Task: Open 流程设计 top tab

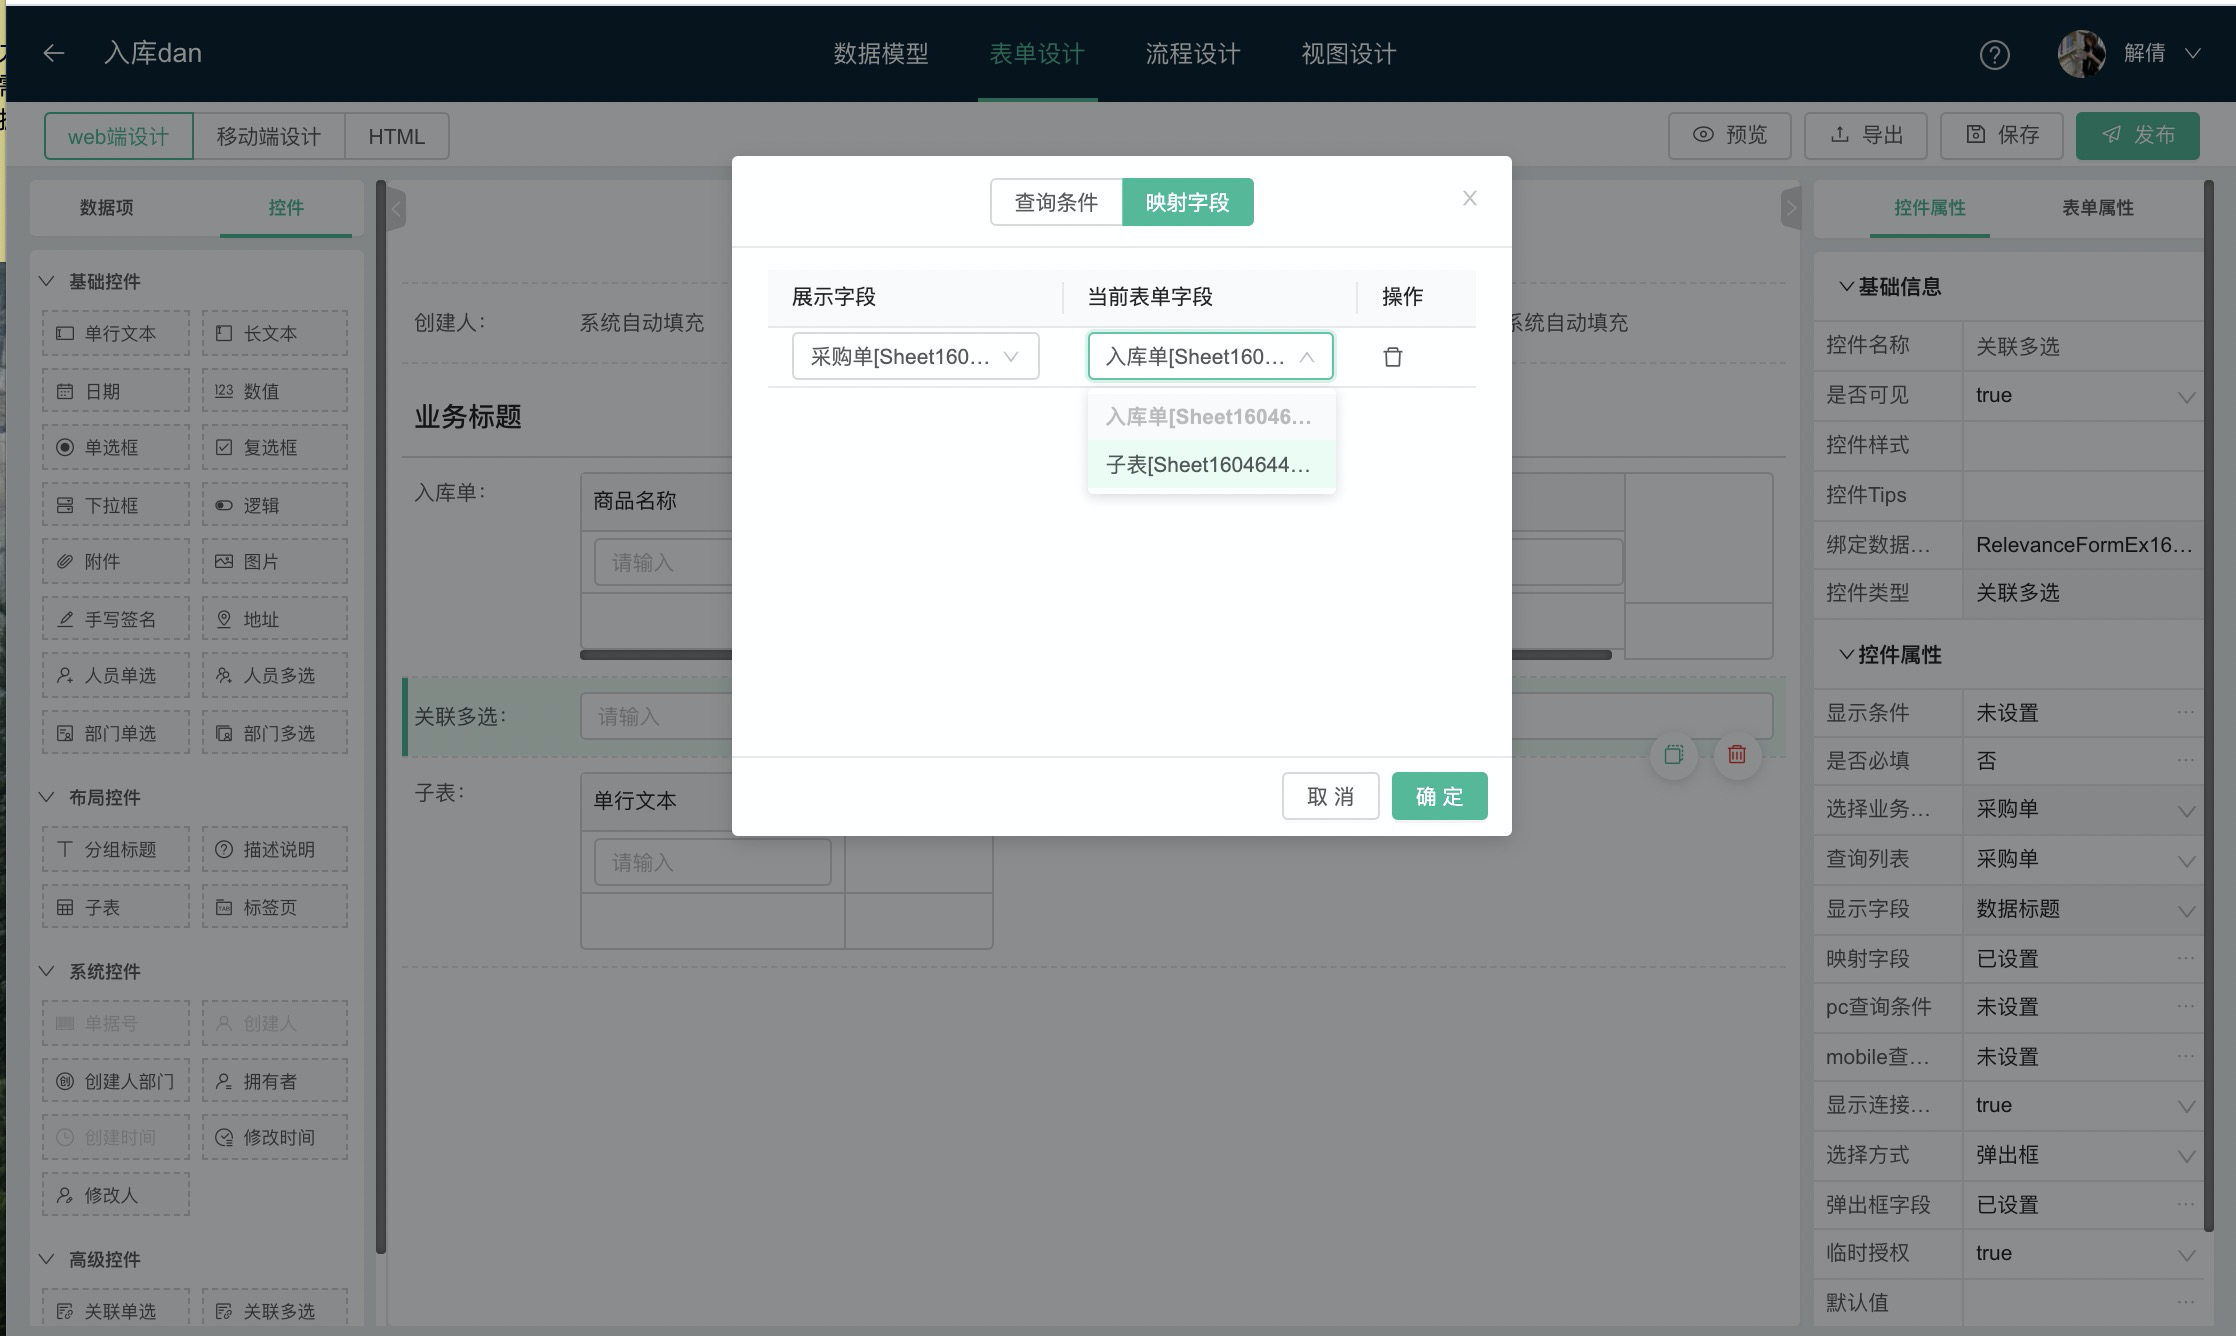Action: 1193,54
